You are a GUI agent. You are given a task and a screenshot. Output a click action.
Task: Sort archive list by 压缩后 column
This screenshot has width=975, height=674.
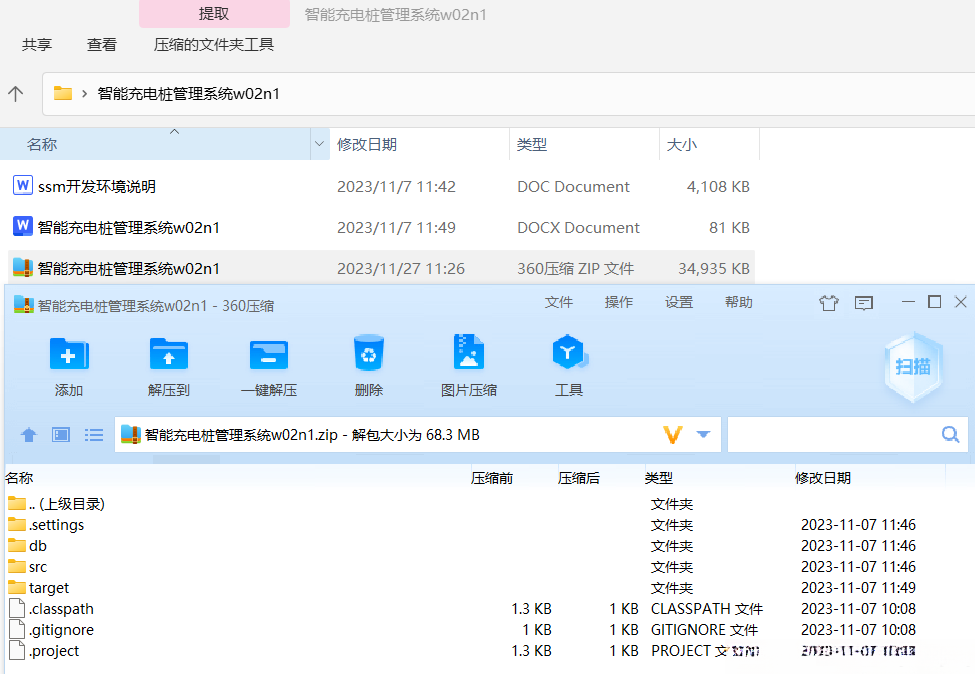pos(579,478)
